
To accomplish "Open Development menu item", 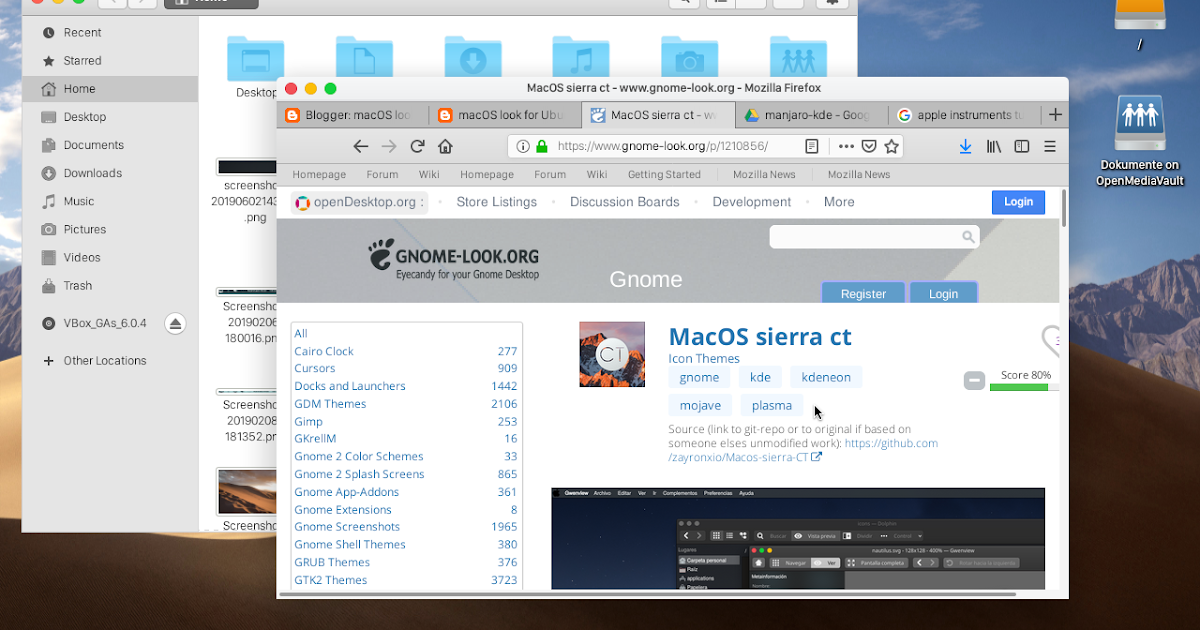I will pos(752,202).
